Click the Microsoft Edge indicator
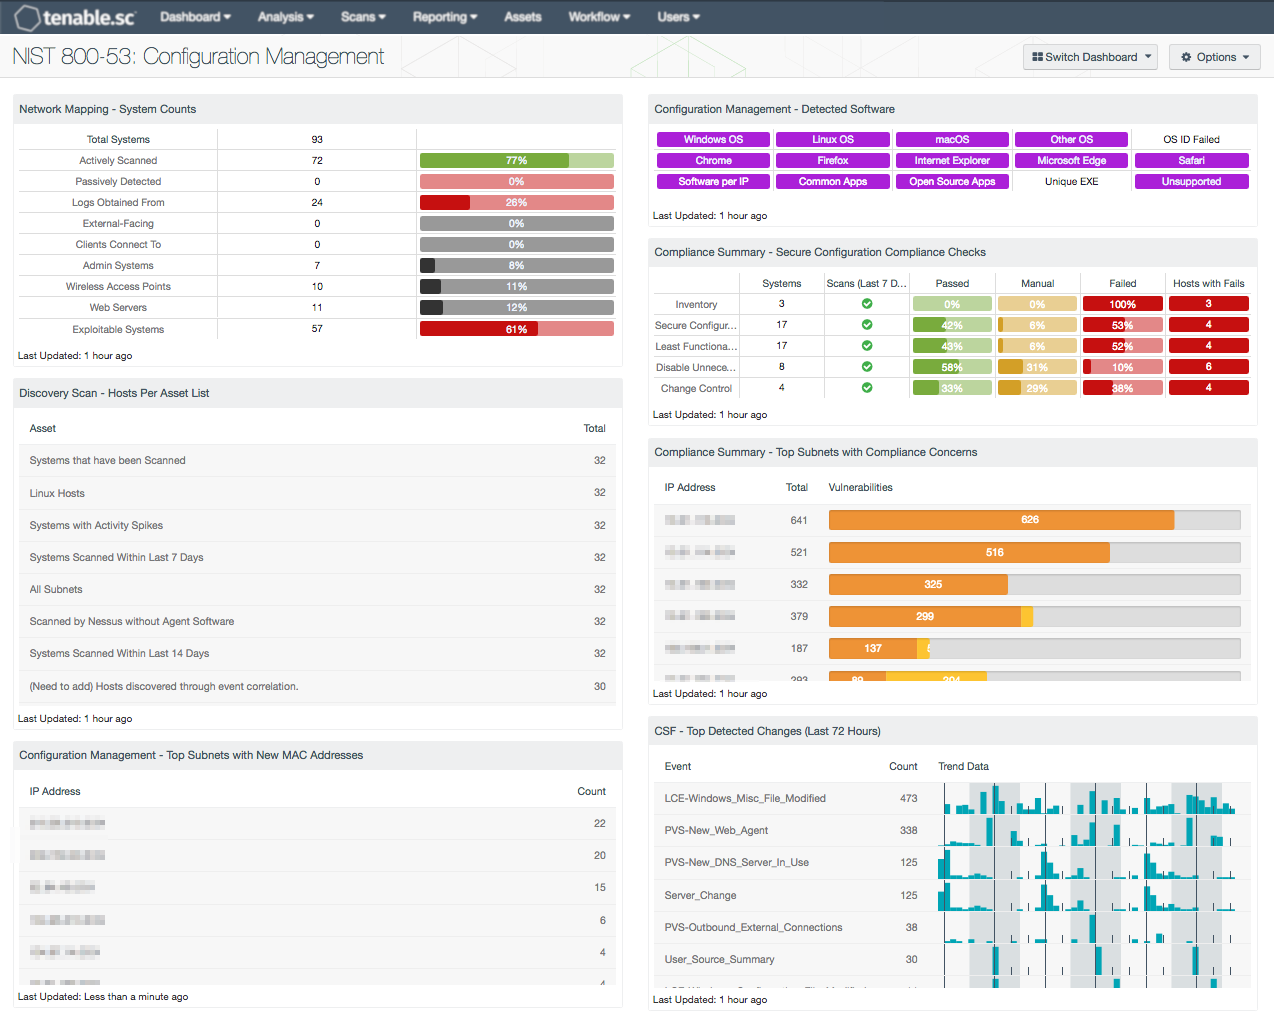This screenshot has width=1274, height=1025. coord(1071,161)
